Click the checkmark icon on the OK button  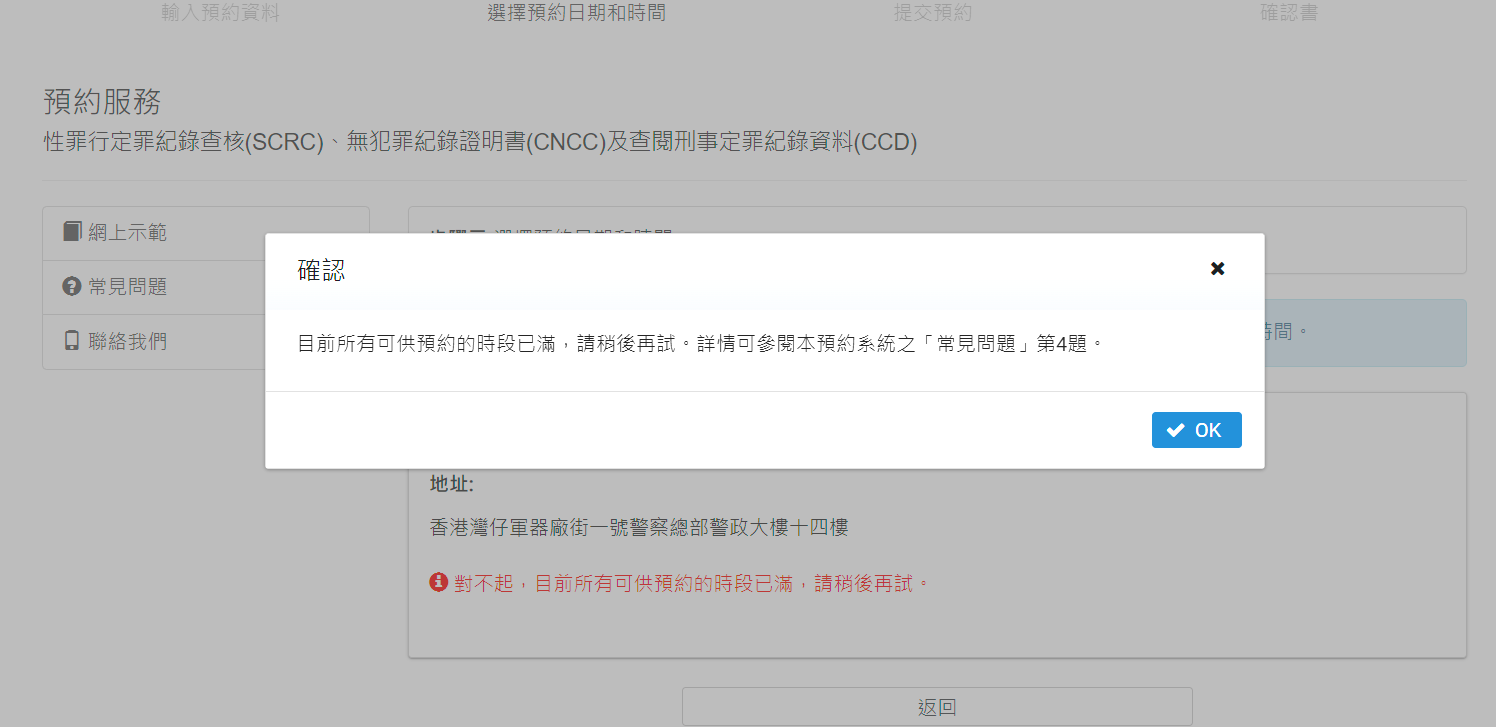pos(1176,430)
